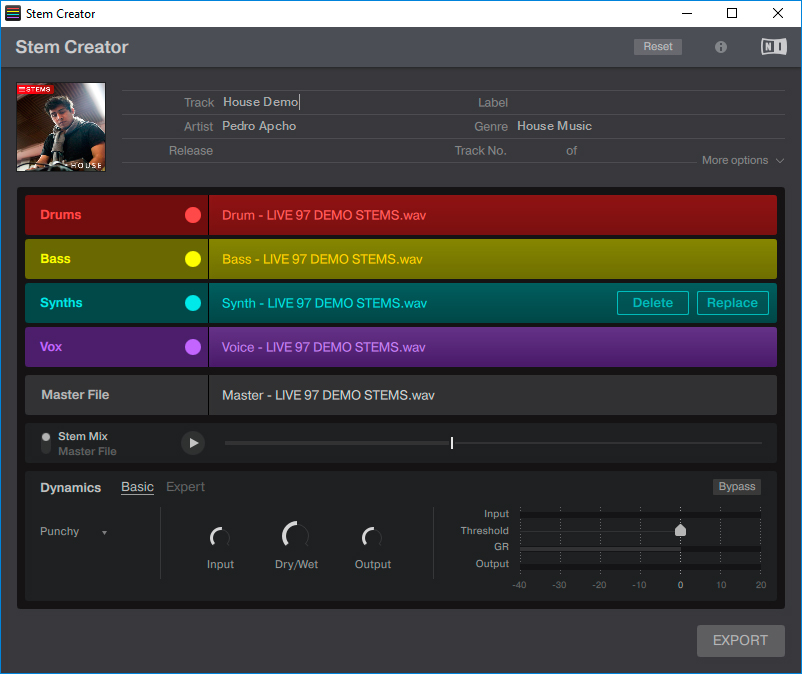Click Master - LIVE 97 DEMO STEMS.wav file

328,395
